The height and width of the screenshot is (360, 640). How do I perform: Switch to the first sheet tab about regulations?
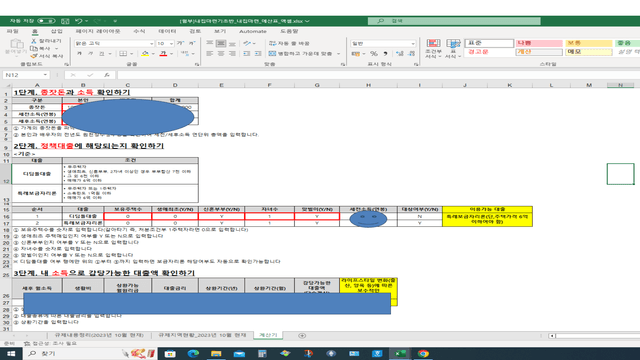99,335
